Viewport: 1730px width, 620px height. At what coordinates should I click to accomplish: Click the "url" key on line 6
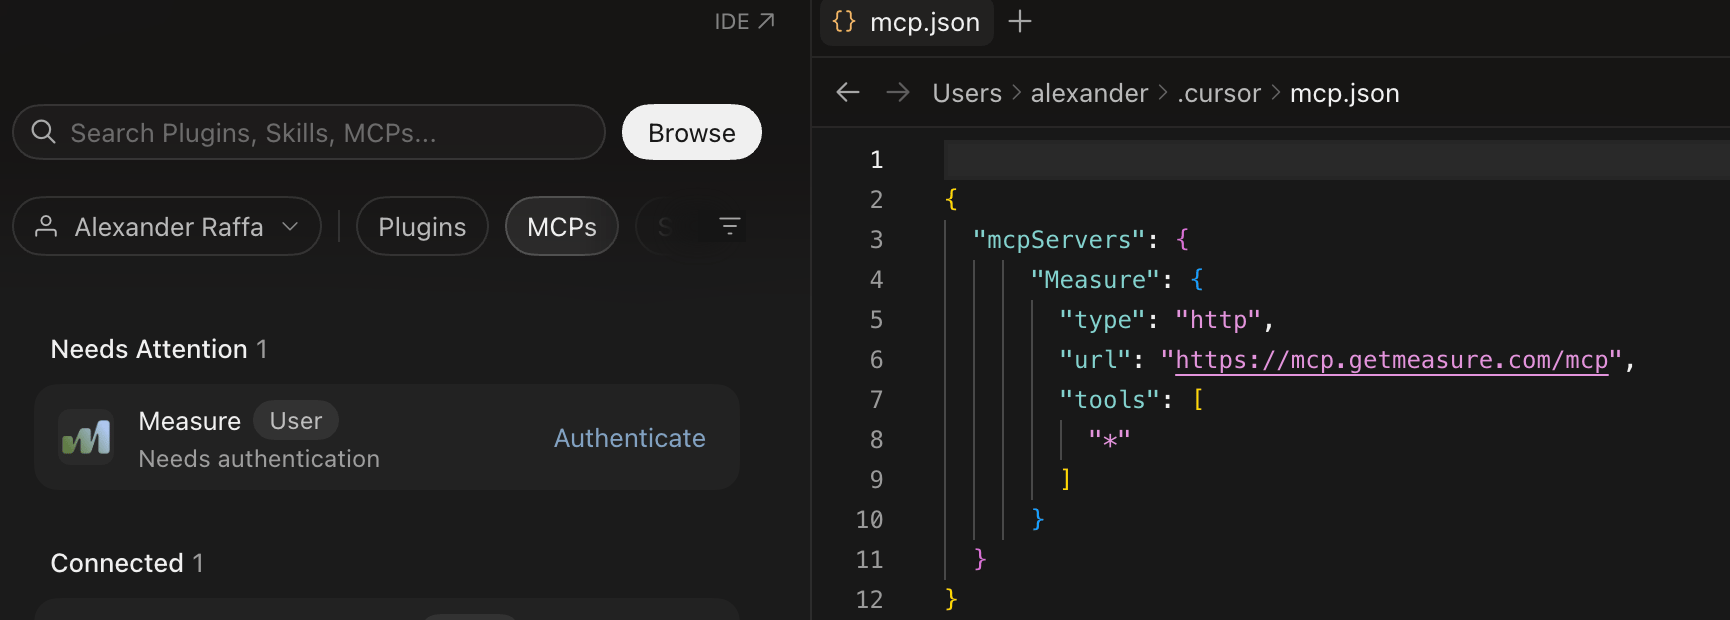[1095, 360]
